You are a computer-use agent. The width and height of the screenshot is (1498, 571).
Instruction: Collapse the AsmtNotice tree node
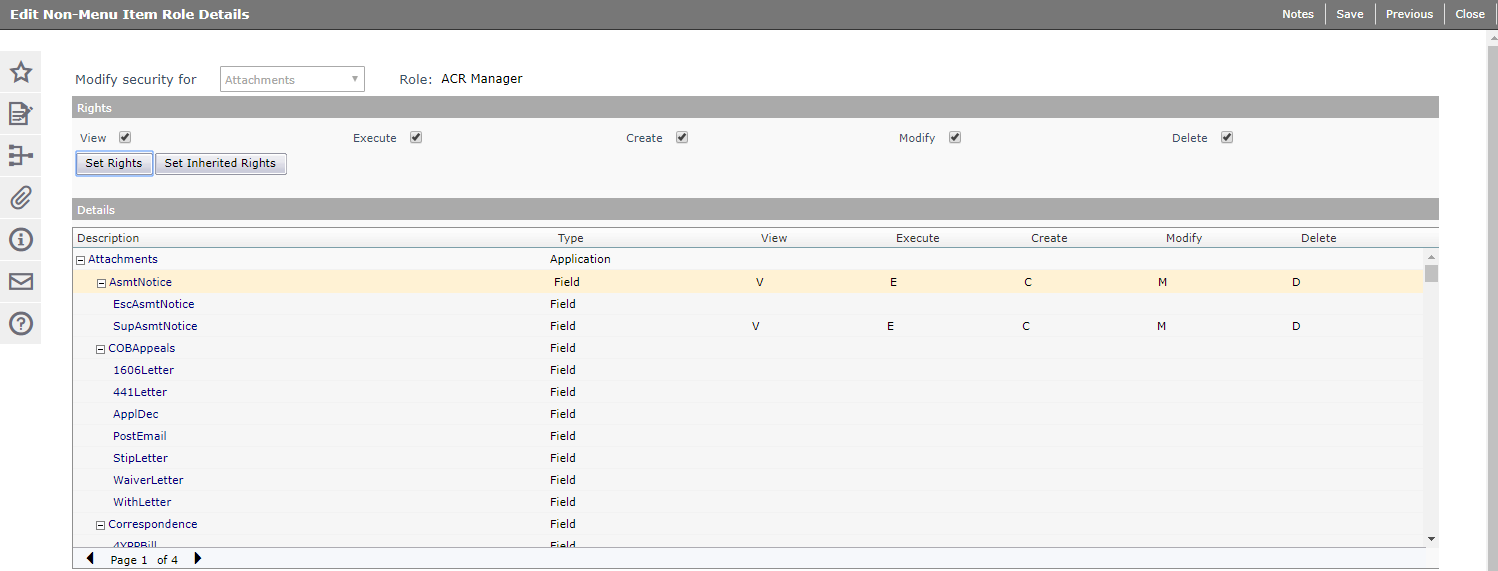click(x=101, y=283)
